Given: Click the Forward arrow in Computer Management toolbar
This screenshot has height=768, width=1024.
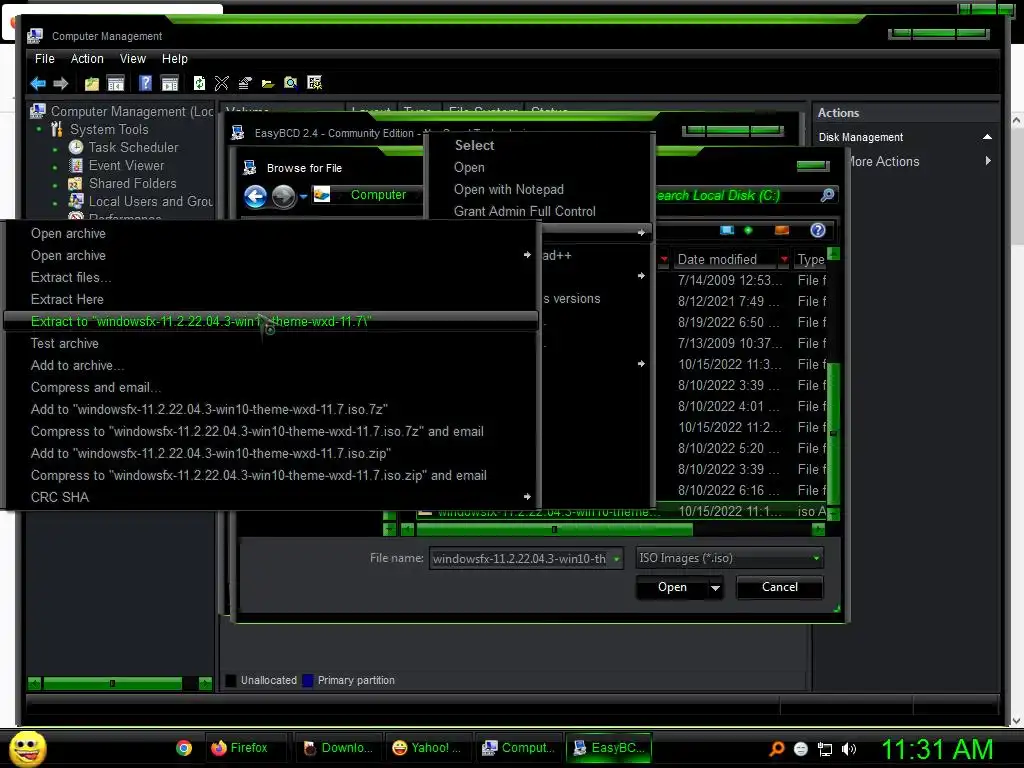Looking at the screenshot, I should (61, 84).
